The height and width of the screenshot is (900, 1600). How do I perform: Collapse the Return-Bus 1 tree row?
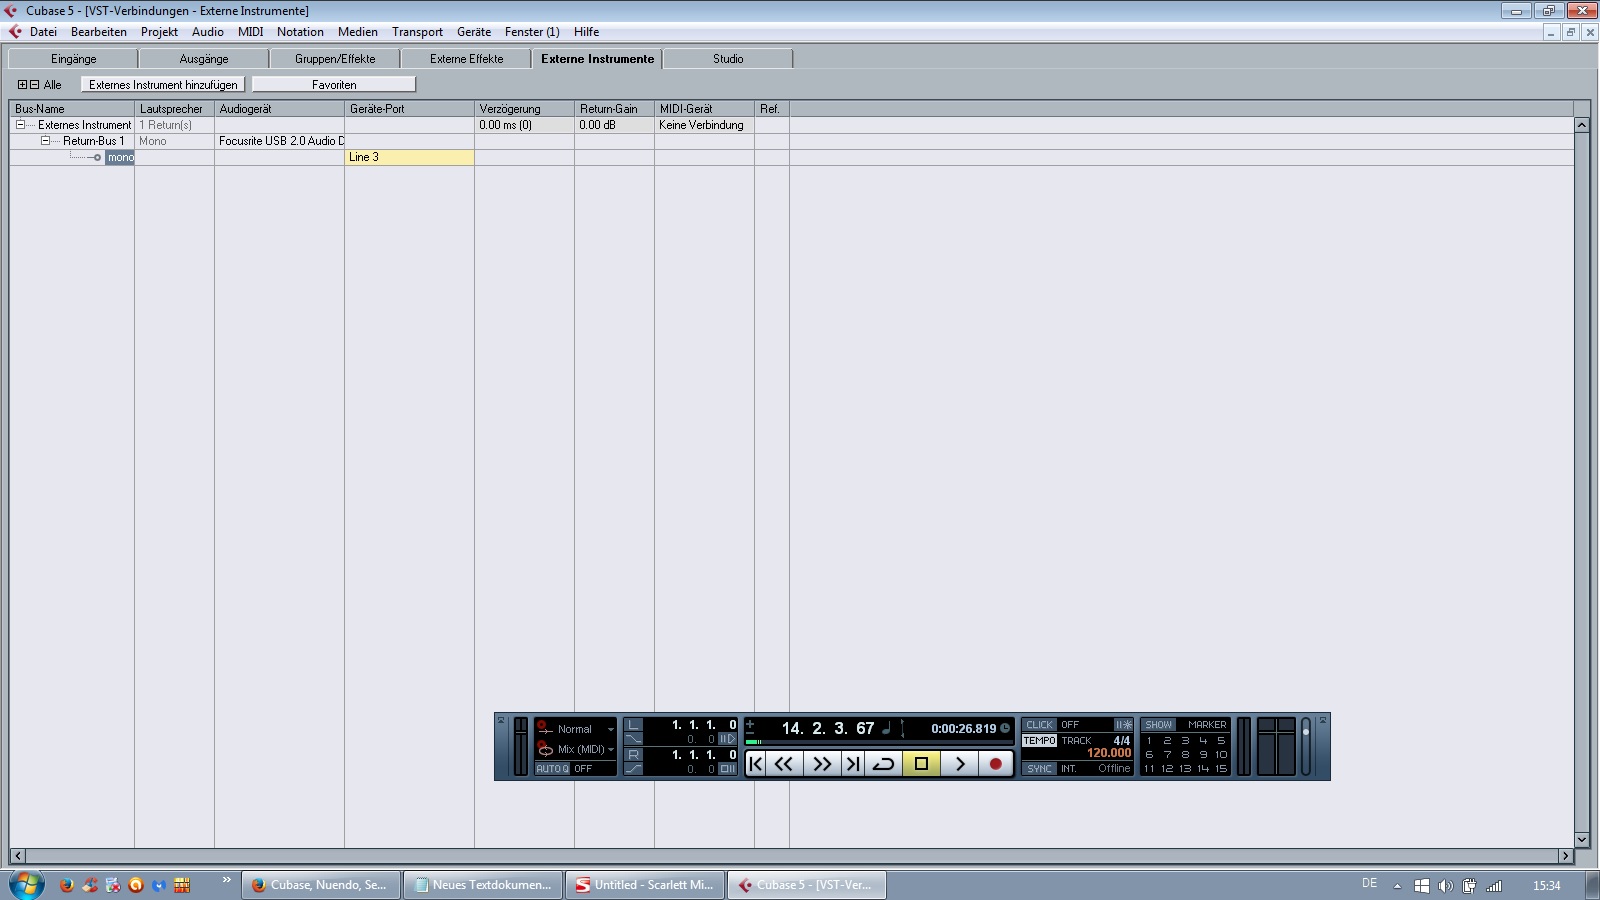(45, 141)
